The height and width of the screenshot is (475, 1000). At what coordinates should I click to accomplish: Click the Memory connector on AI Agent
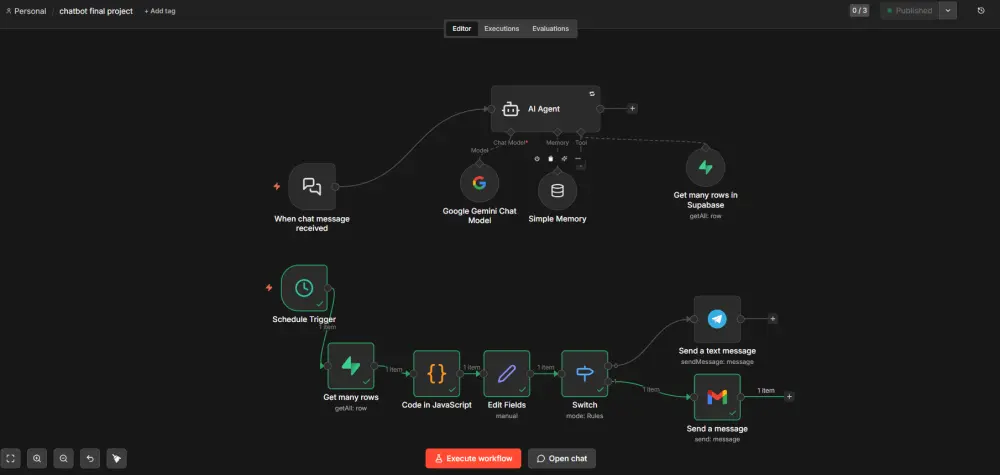click(x=557, y=132)
